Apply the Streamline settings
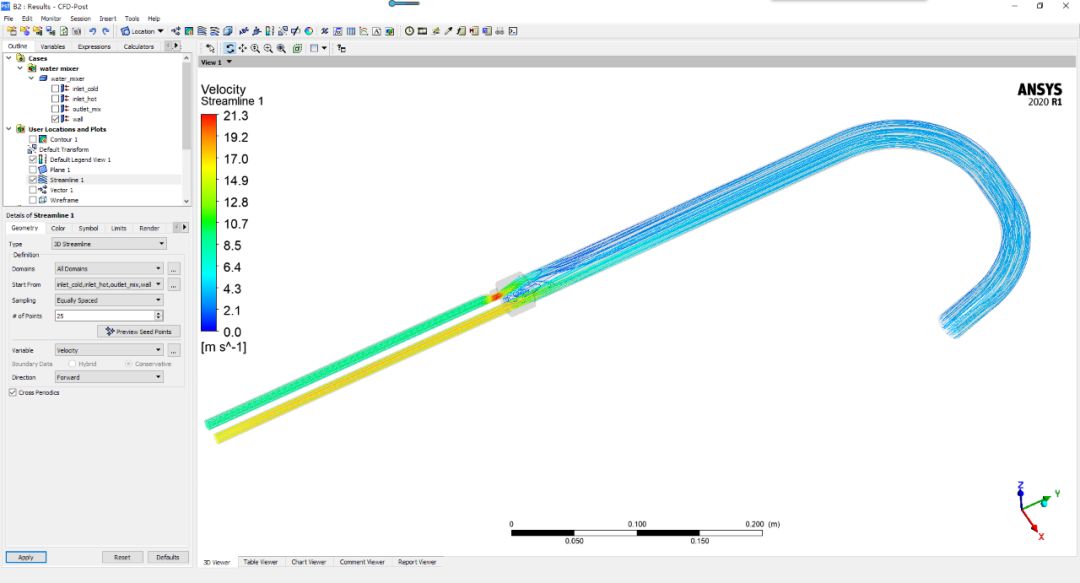 [x=26, y=557]
